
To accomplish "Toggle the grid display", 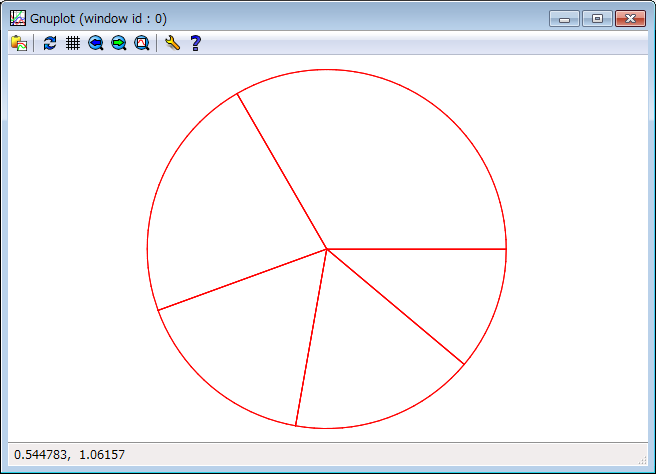I will (73, 43).
